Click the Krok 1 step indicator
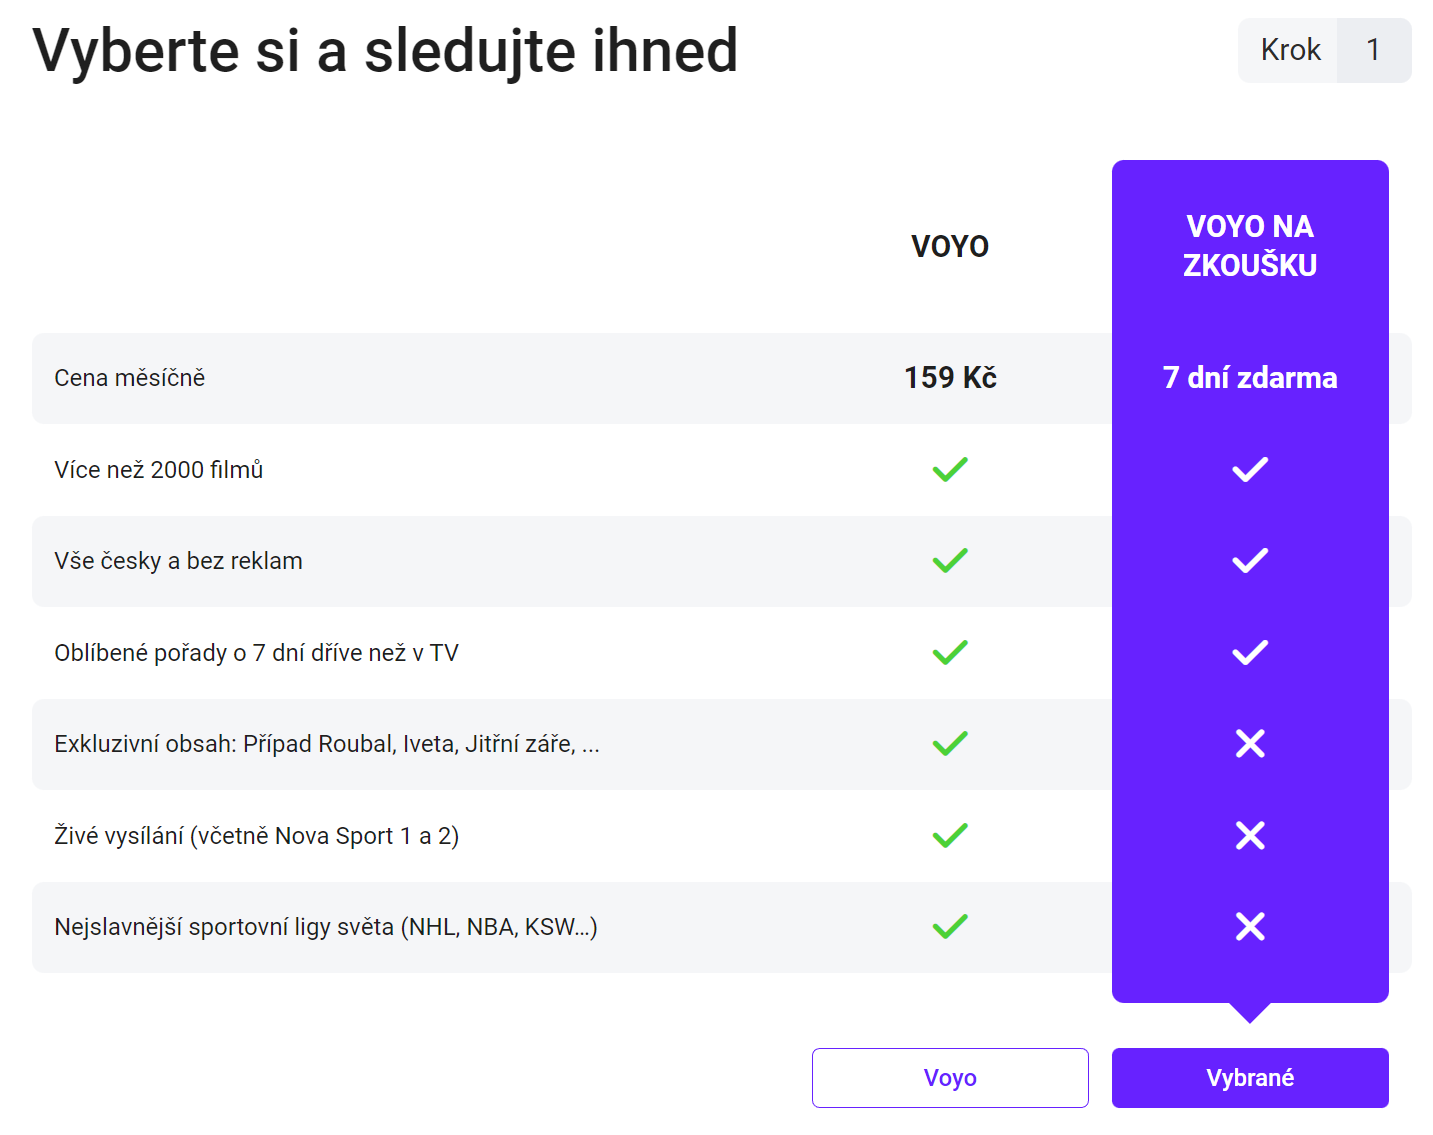 coord(1323,50)
